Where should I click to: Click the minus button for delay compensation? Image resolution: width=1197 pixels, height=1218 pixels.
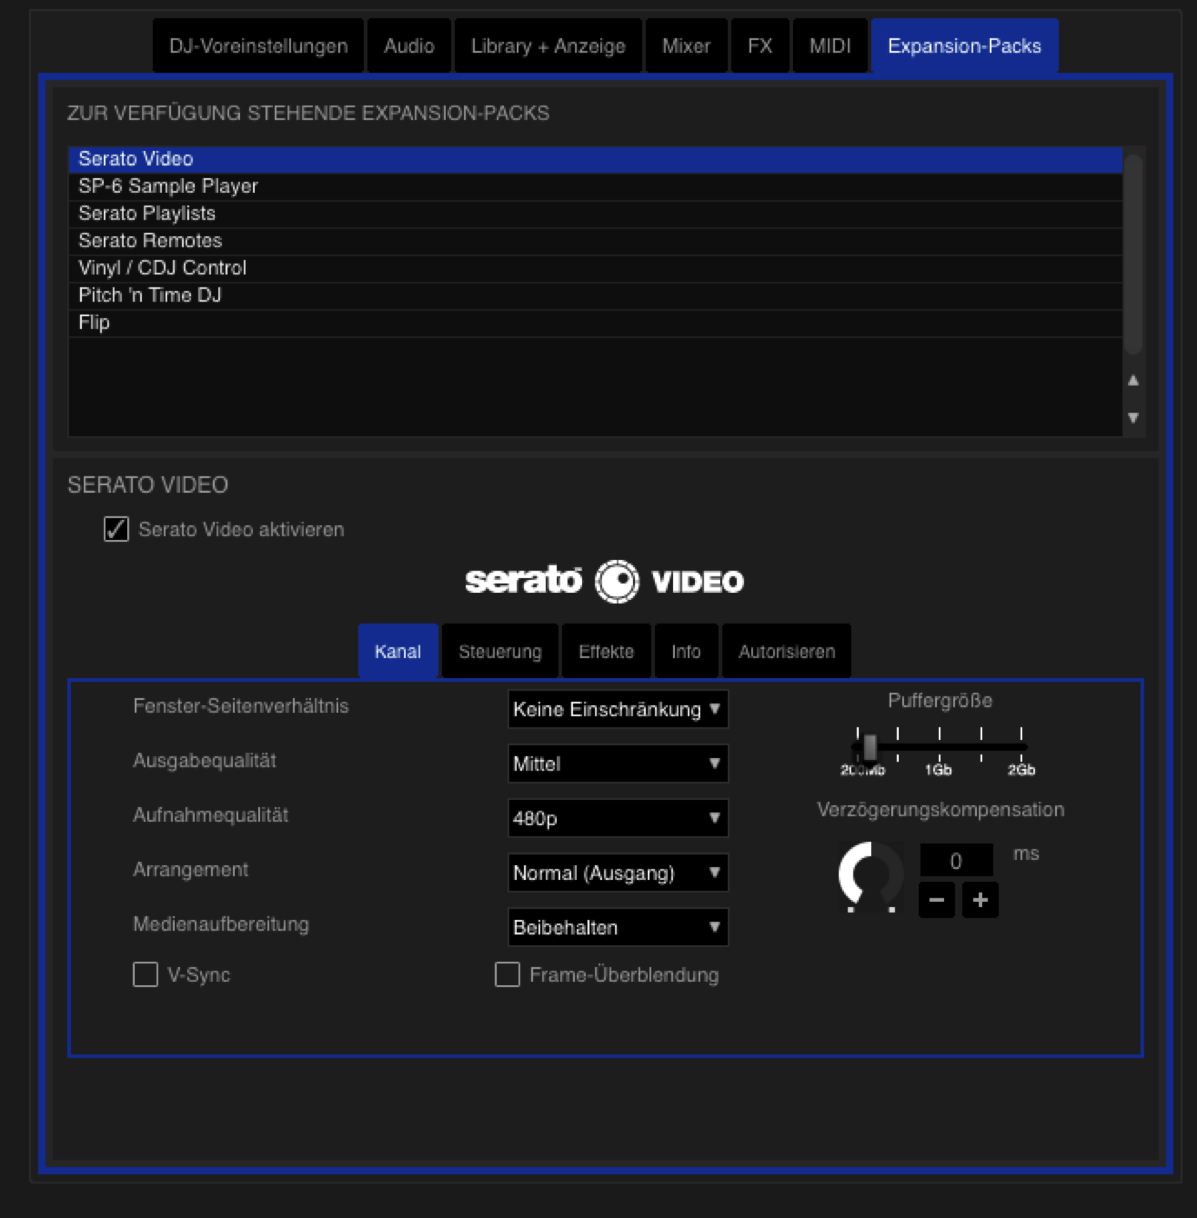point(936,900)
